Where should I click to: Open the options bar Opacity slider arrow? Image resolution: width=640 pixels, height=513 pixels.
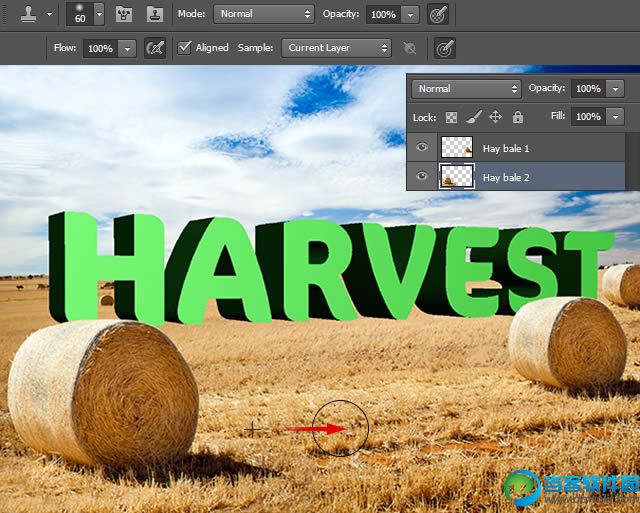[x=410, y=15]
